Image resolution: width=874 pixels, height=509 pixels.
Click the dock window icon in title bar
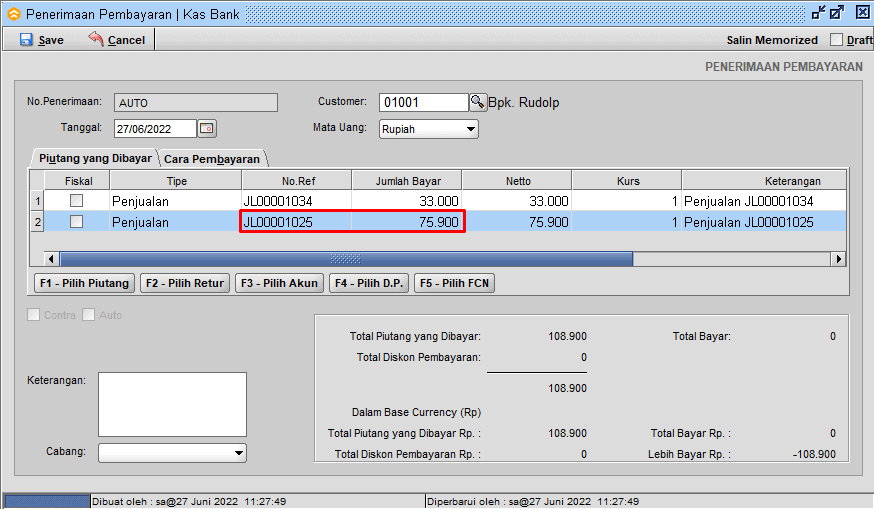[x=819, y=12]
